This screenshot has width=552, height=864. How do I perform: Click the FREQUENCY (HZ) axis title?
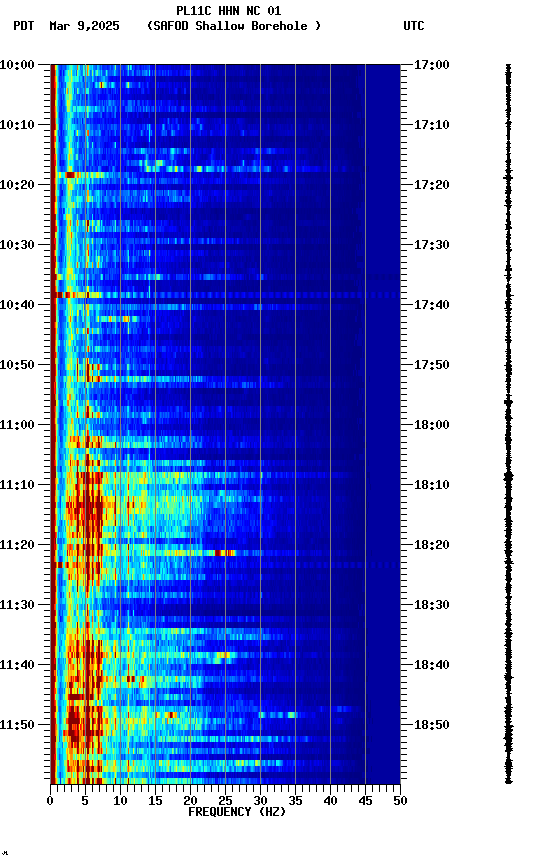coord(237,812)
